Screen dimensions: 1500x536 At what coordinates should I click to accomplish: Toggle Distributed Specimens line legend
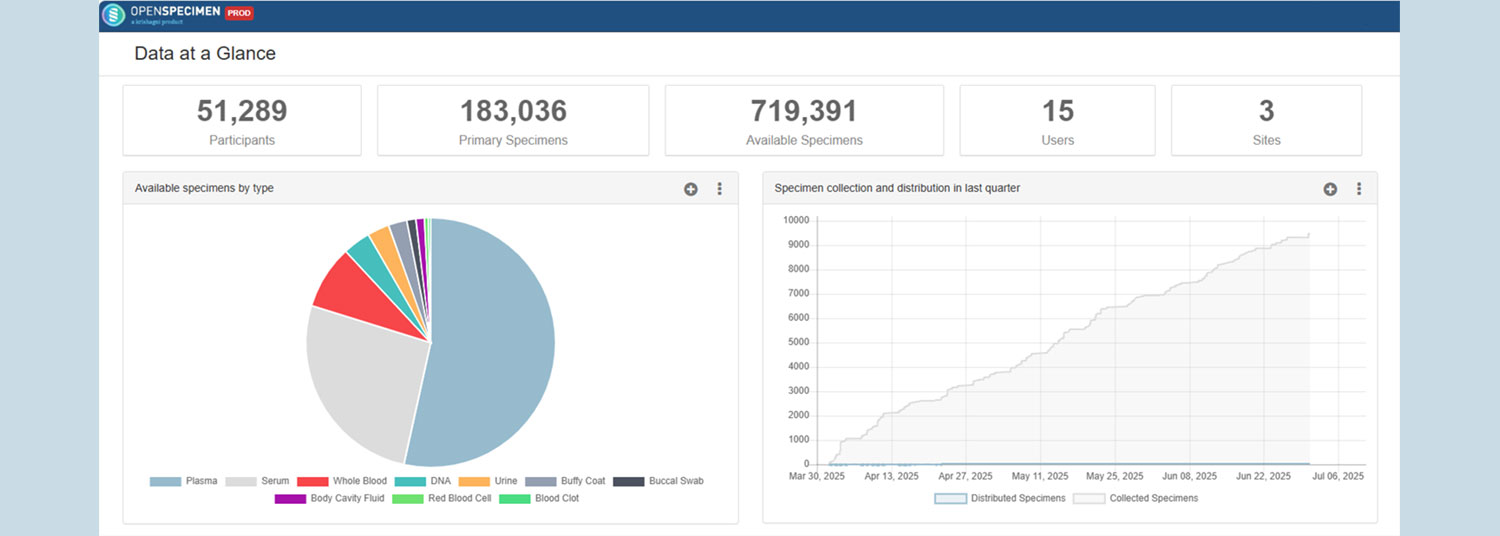[1000, 498]
